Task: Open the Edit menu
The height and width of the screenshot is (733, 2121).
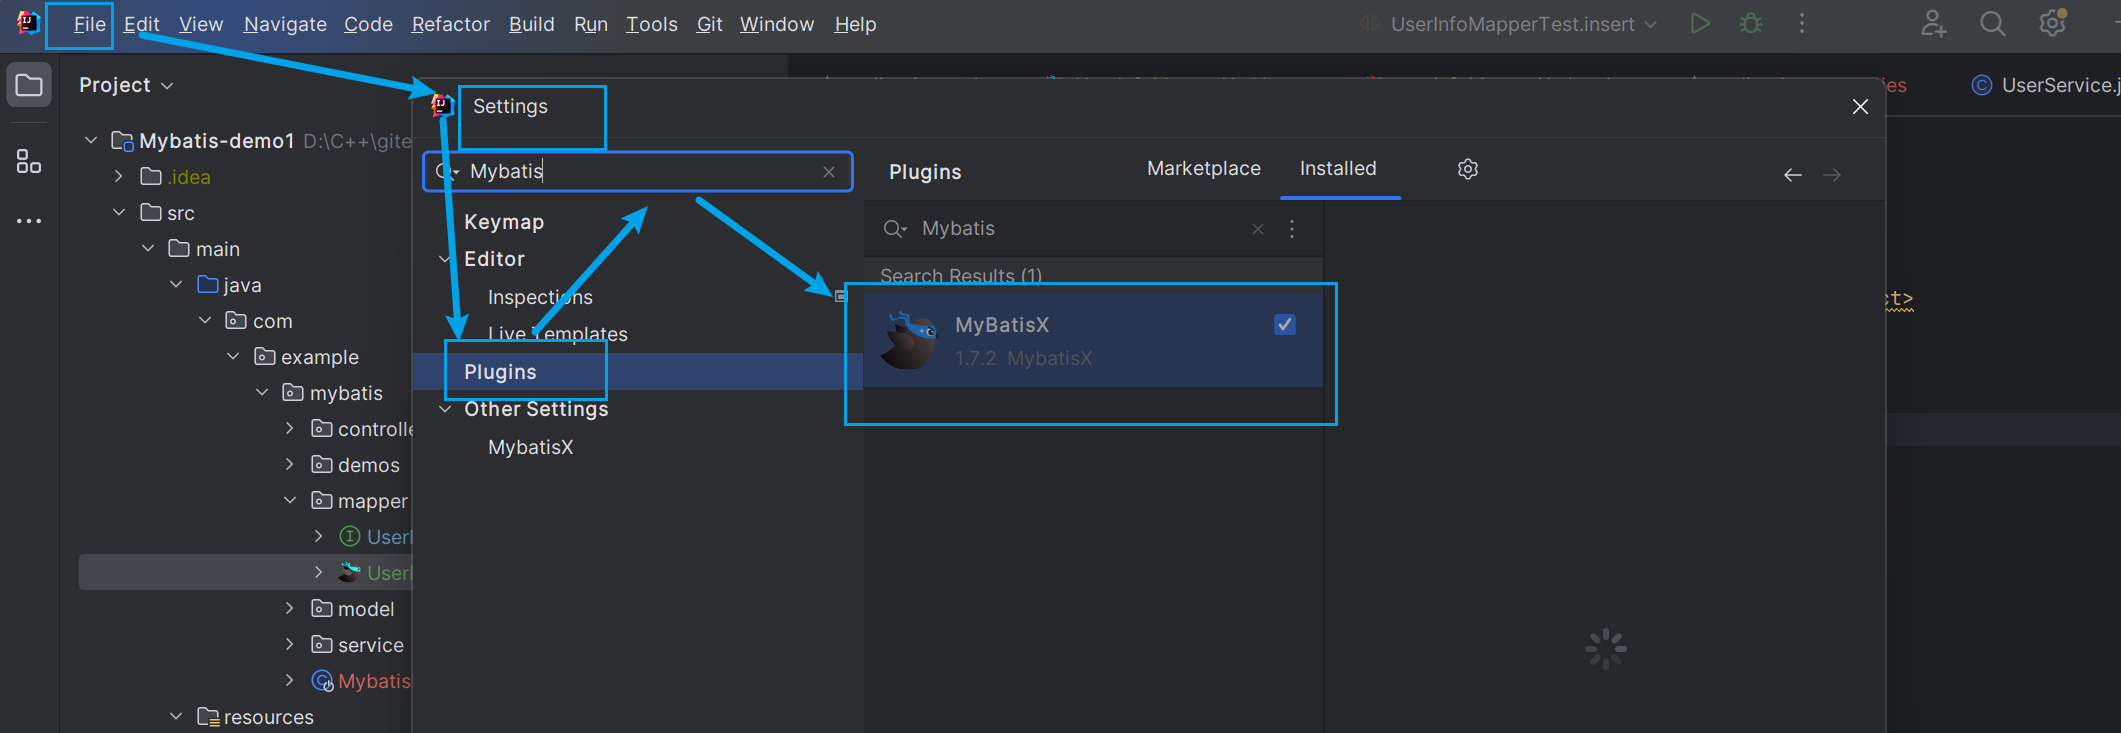Action: [x=142, y=24]
